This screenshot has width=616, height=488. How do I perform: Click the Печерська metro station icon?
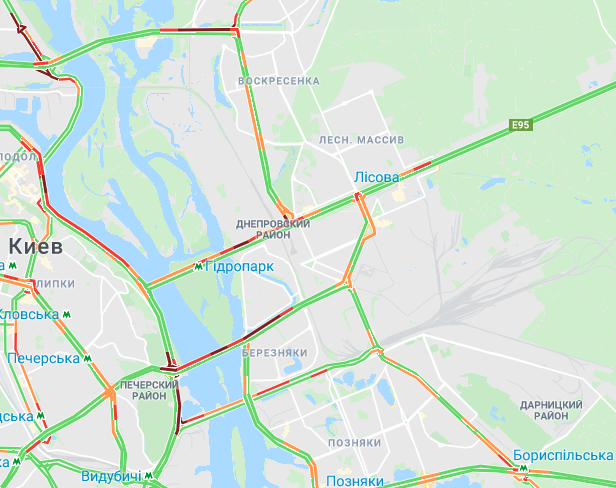pos(88,358)
